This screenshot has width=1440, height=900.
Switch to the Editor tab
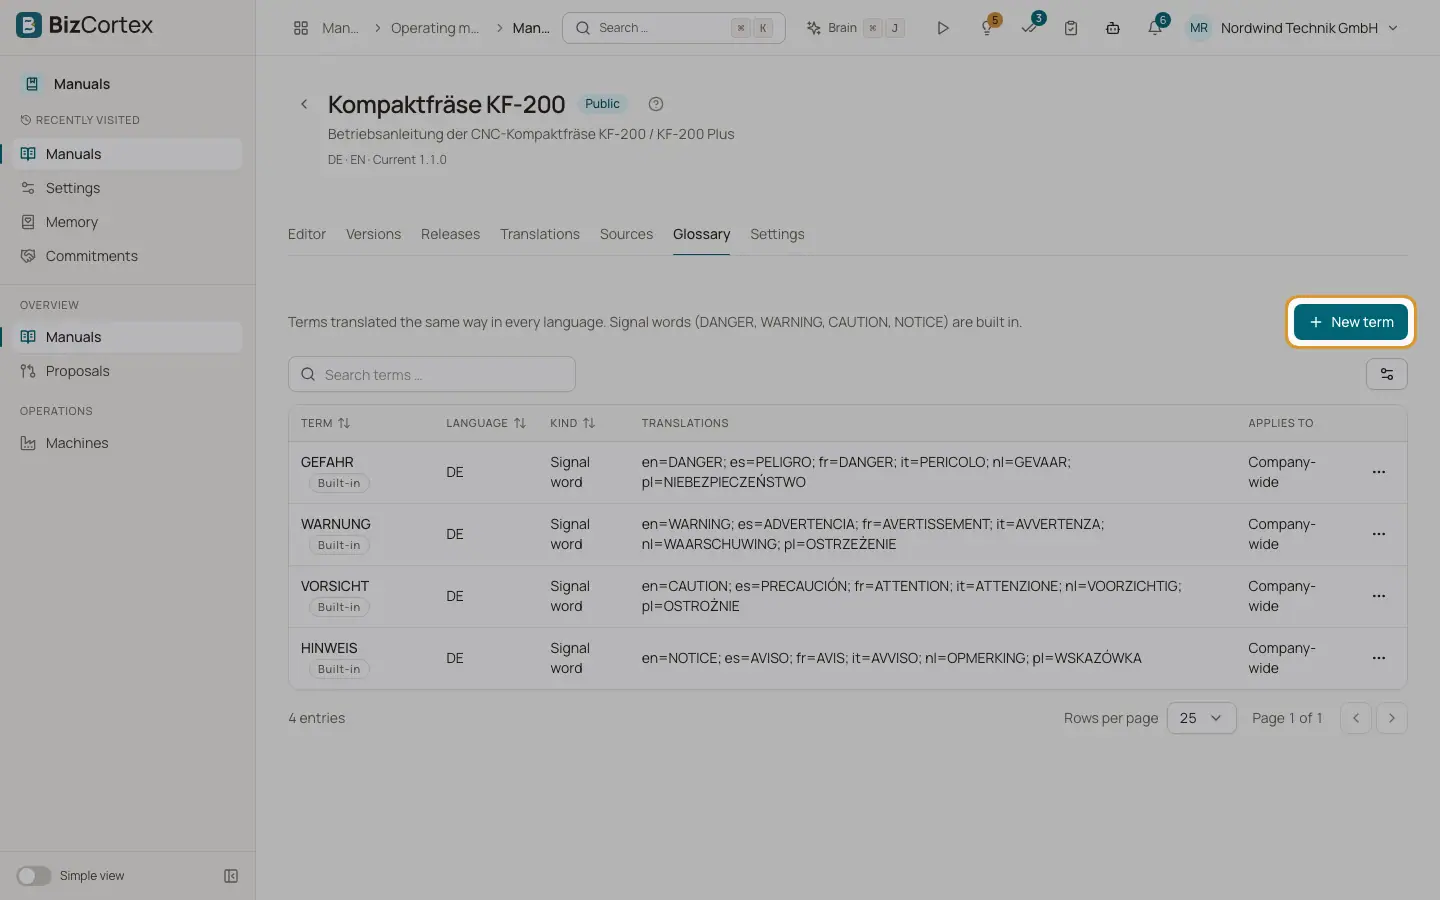(x=307, y=234)
